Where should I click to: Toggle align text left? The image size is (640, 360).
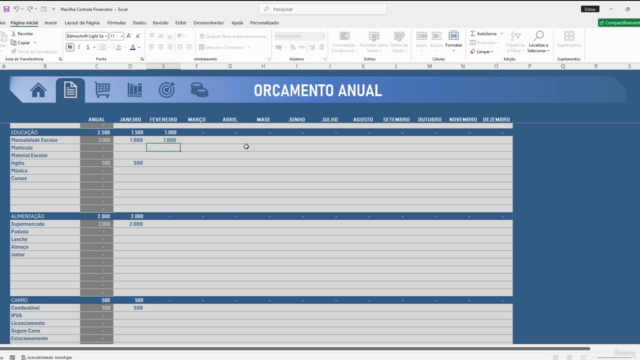pos(151,47)
